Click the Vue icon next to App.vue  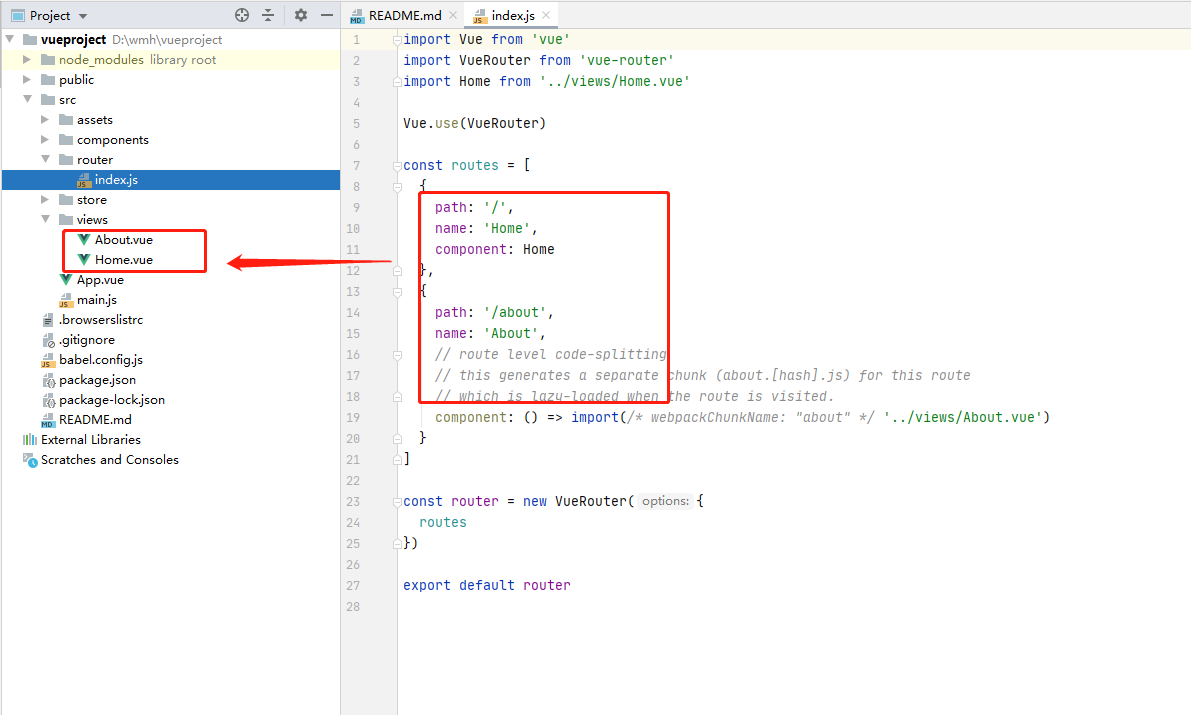point(66,280)
